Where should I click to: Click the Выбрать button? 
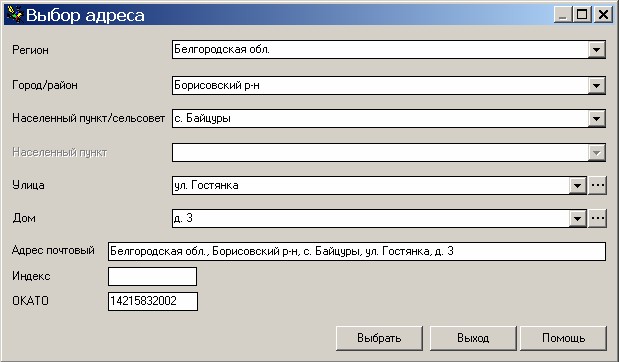pos(379,338)
